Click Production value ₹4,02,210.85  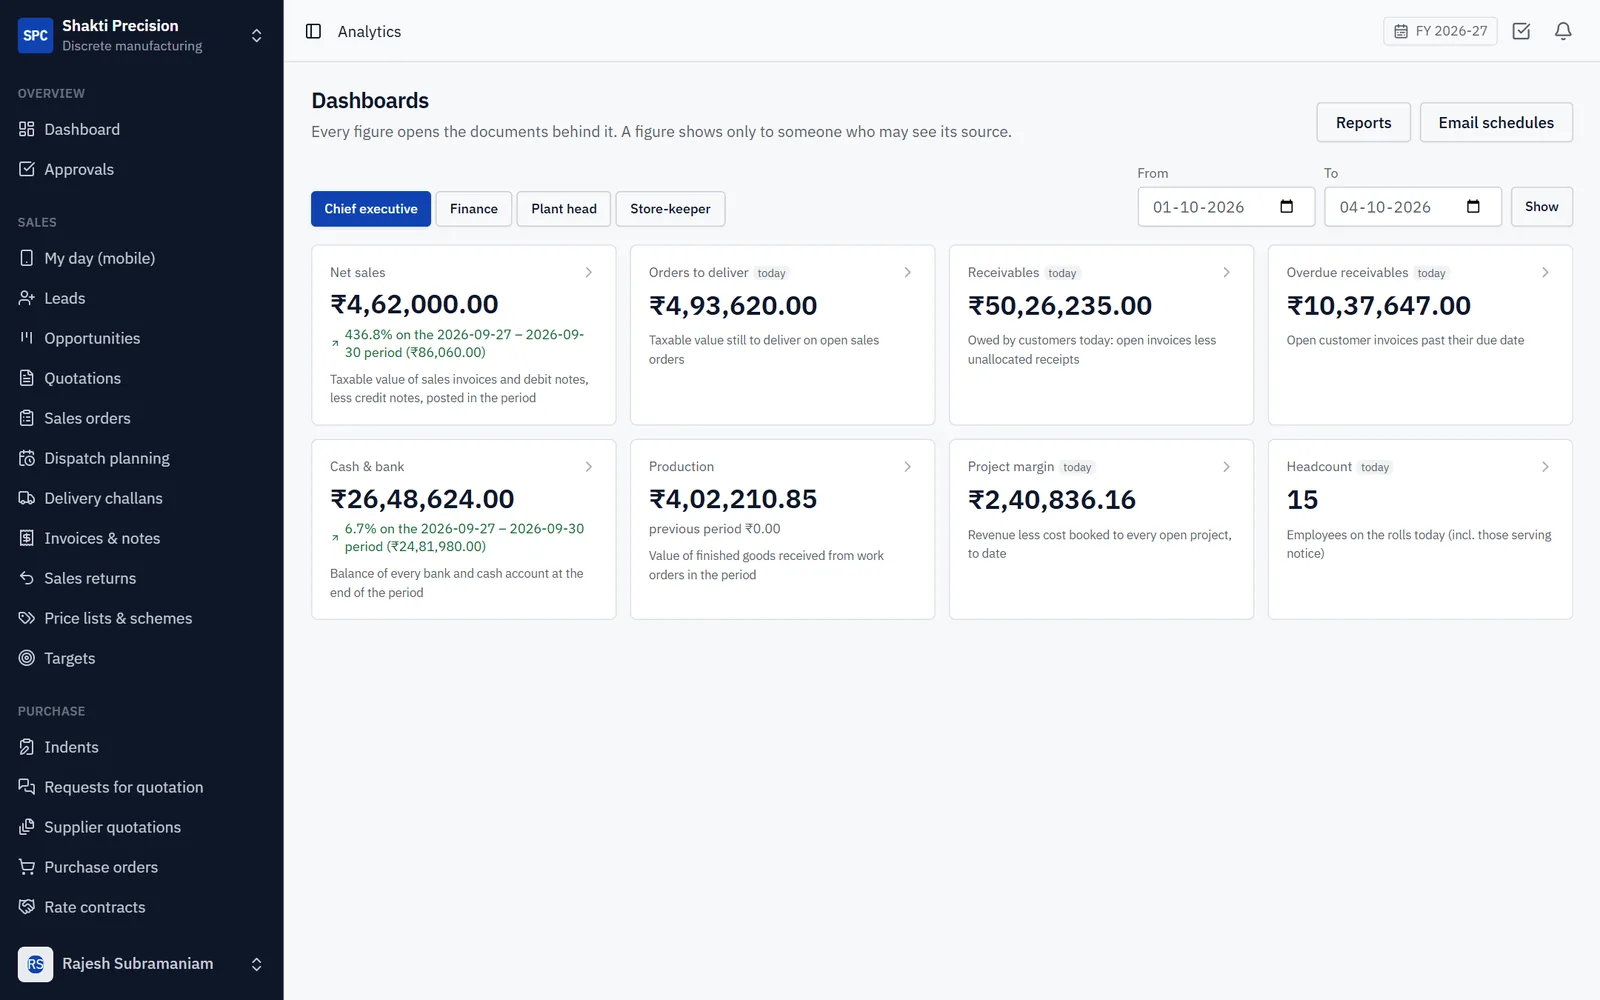tap(733, 499)
